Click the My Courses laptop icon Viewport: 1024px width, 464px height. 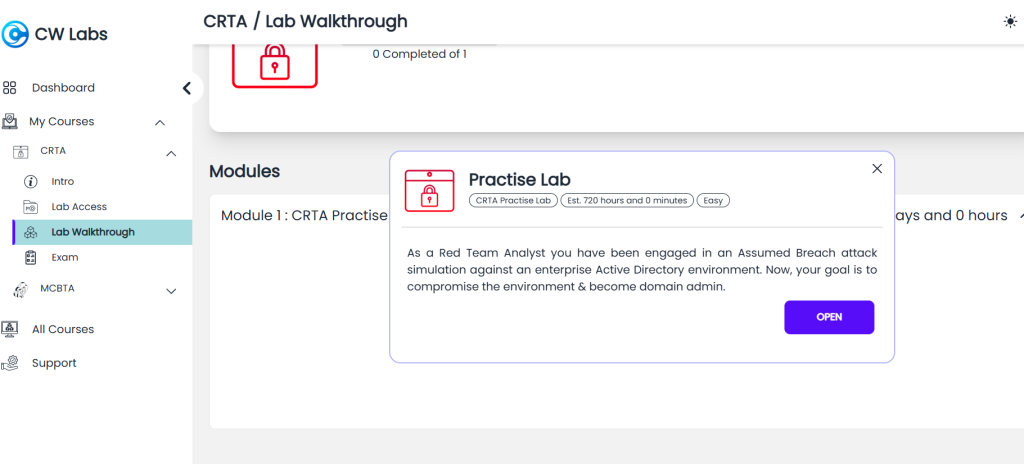[10, 122]
